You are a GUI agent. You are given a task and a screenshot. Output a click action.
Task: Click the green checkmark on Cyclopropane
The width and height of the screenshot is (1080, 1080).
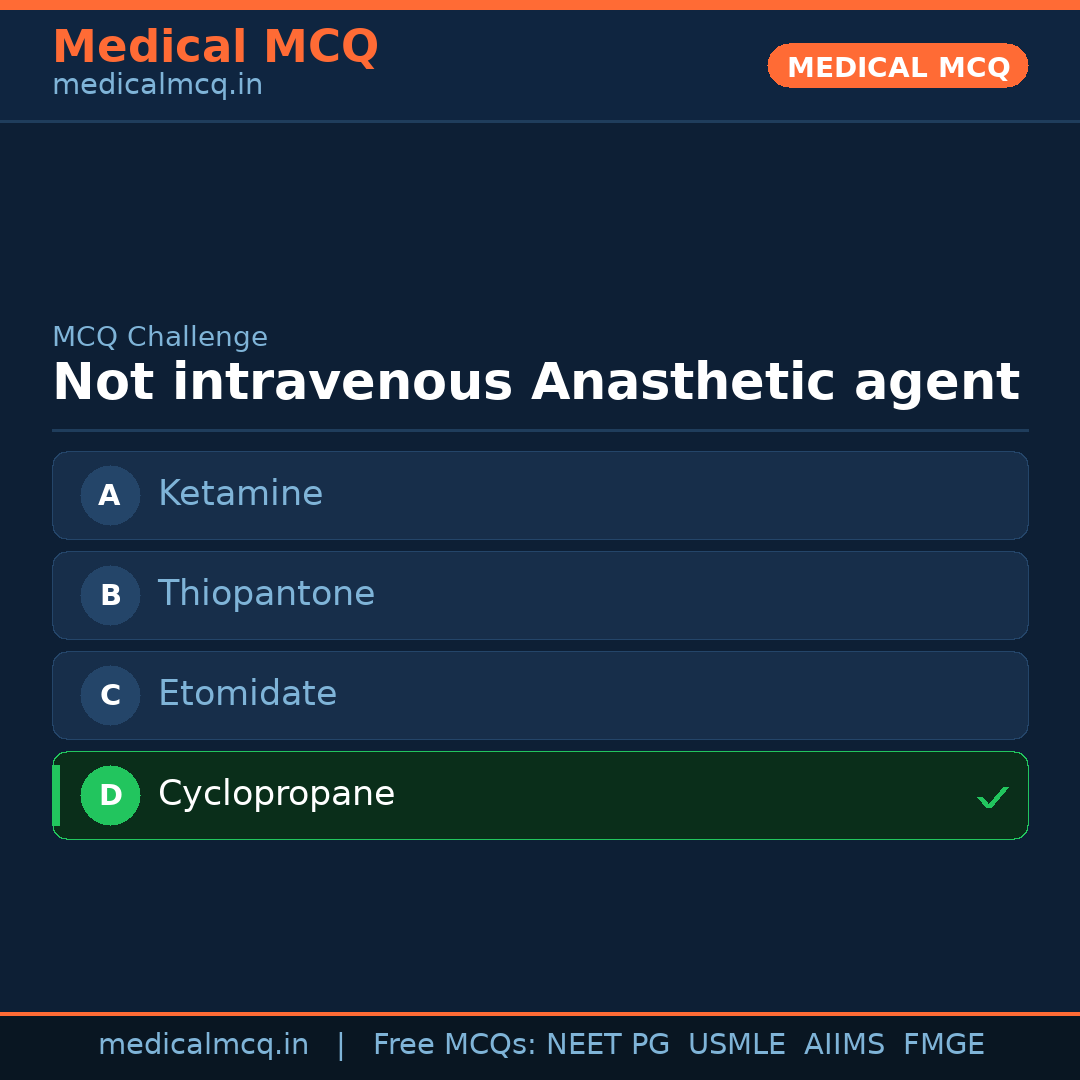(992, 797)
